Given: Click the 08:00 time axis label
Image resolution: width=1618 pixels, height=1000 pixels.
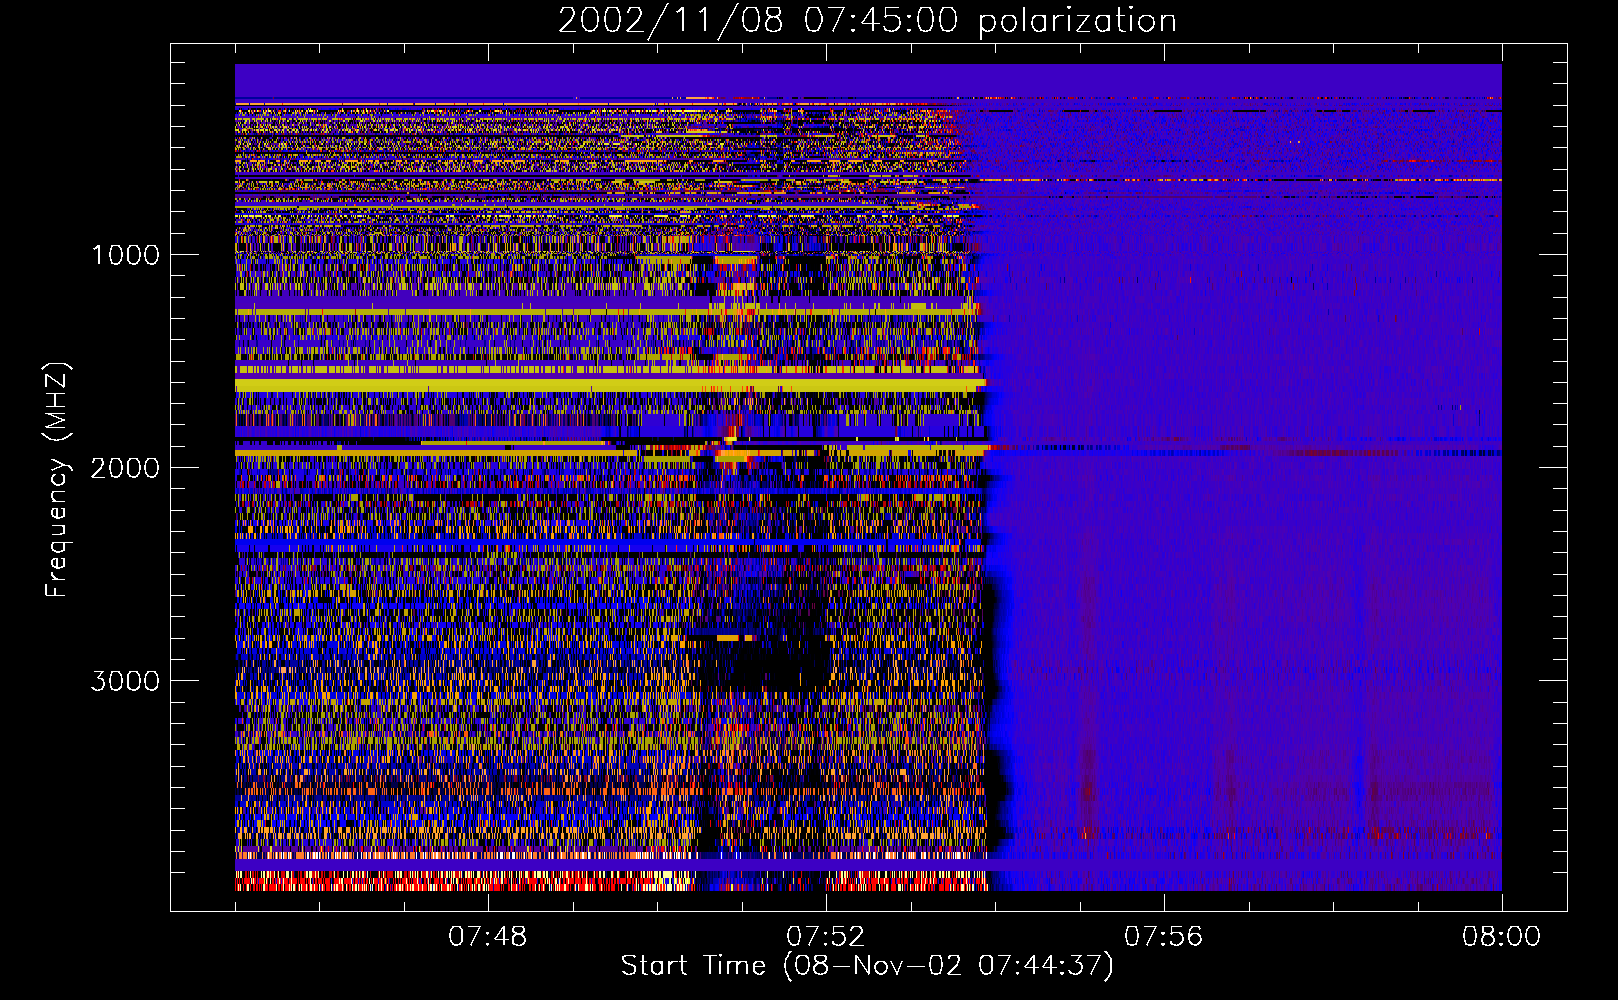Looking at the screenshot, I should [1502, 937].
